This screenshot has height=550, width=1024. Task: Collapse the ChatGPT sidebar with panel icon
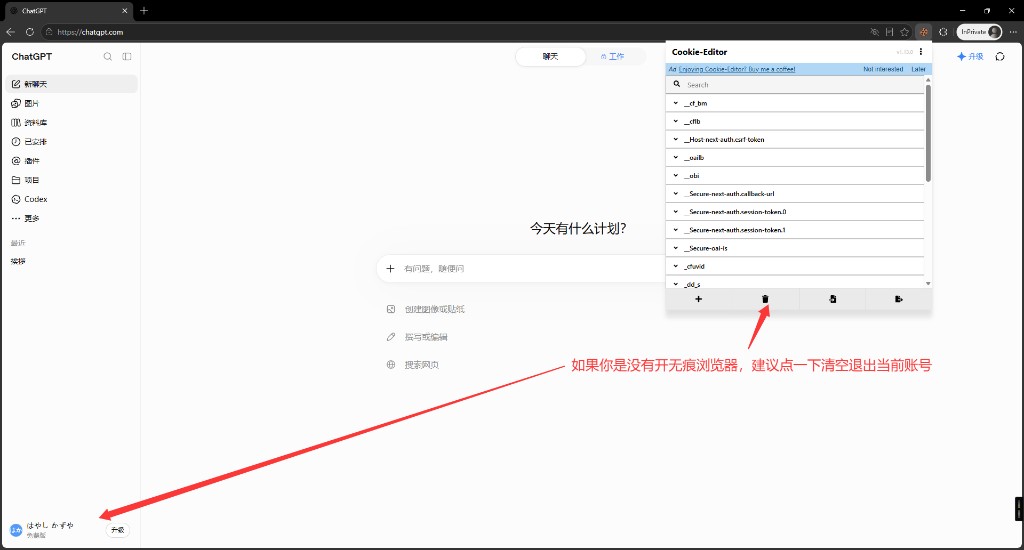127,57
